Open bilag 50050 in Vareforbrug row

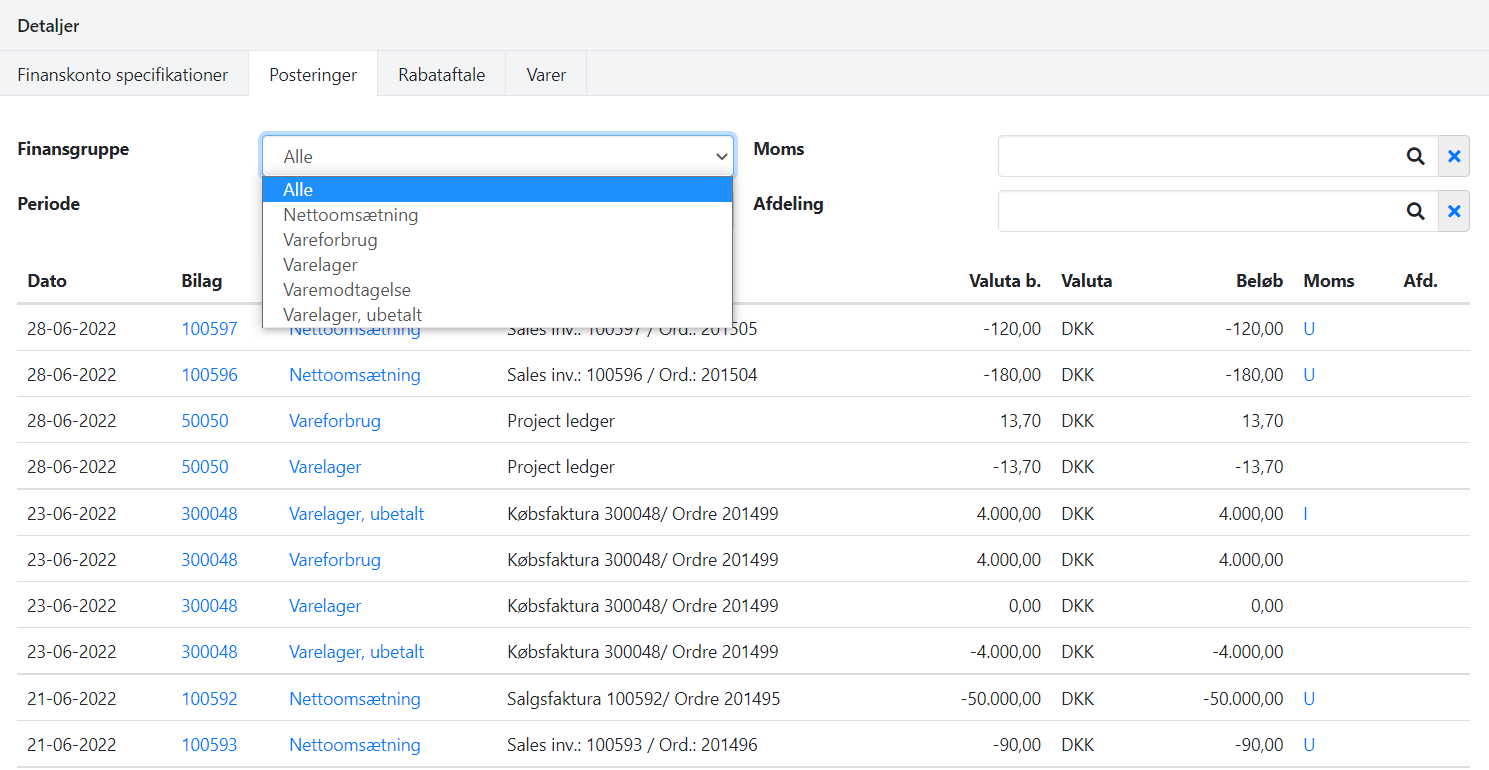[204, 421]
